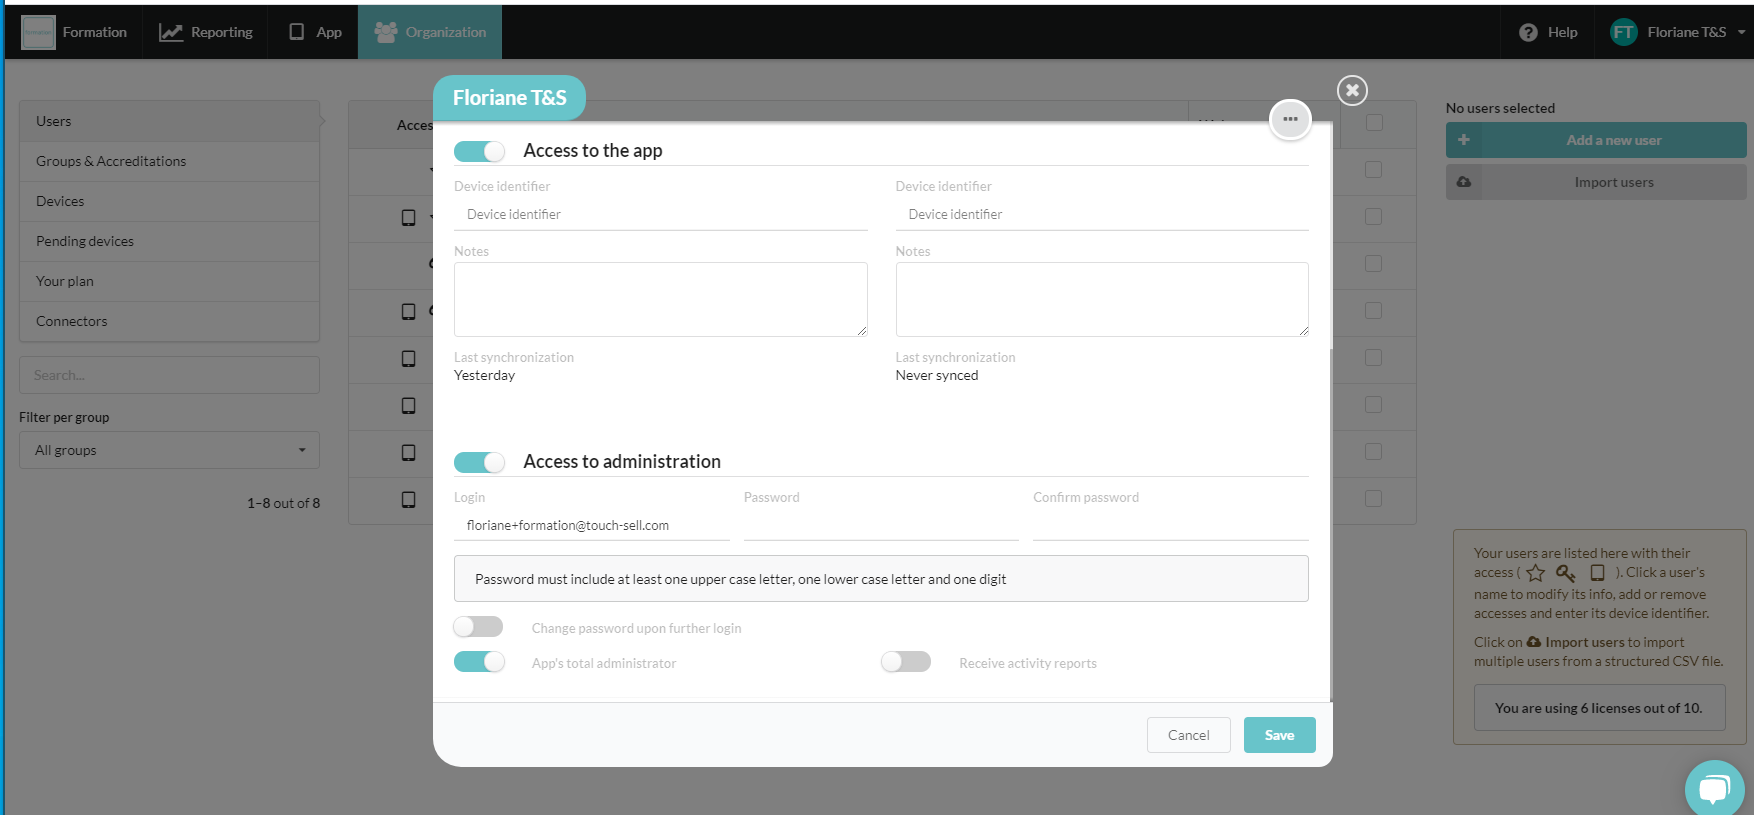Image resolution: width=1754 pixels, height=815 pixels.
Task: Click the cloud upload icon on Import
Action: [1464, 182]
